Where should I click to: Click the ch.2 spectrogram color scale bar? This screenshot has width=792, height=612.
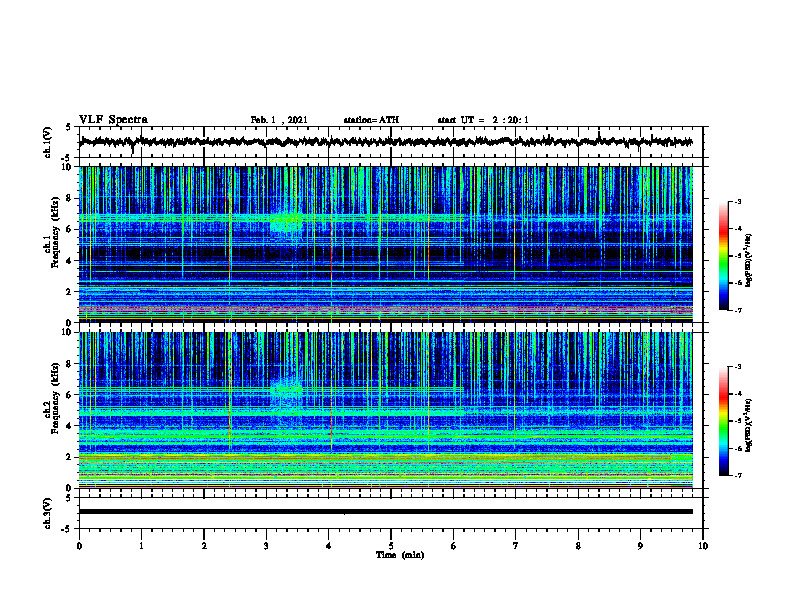[723, 421]
